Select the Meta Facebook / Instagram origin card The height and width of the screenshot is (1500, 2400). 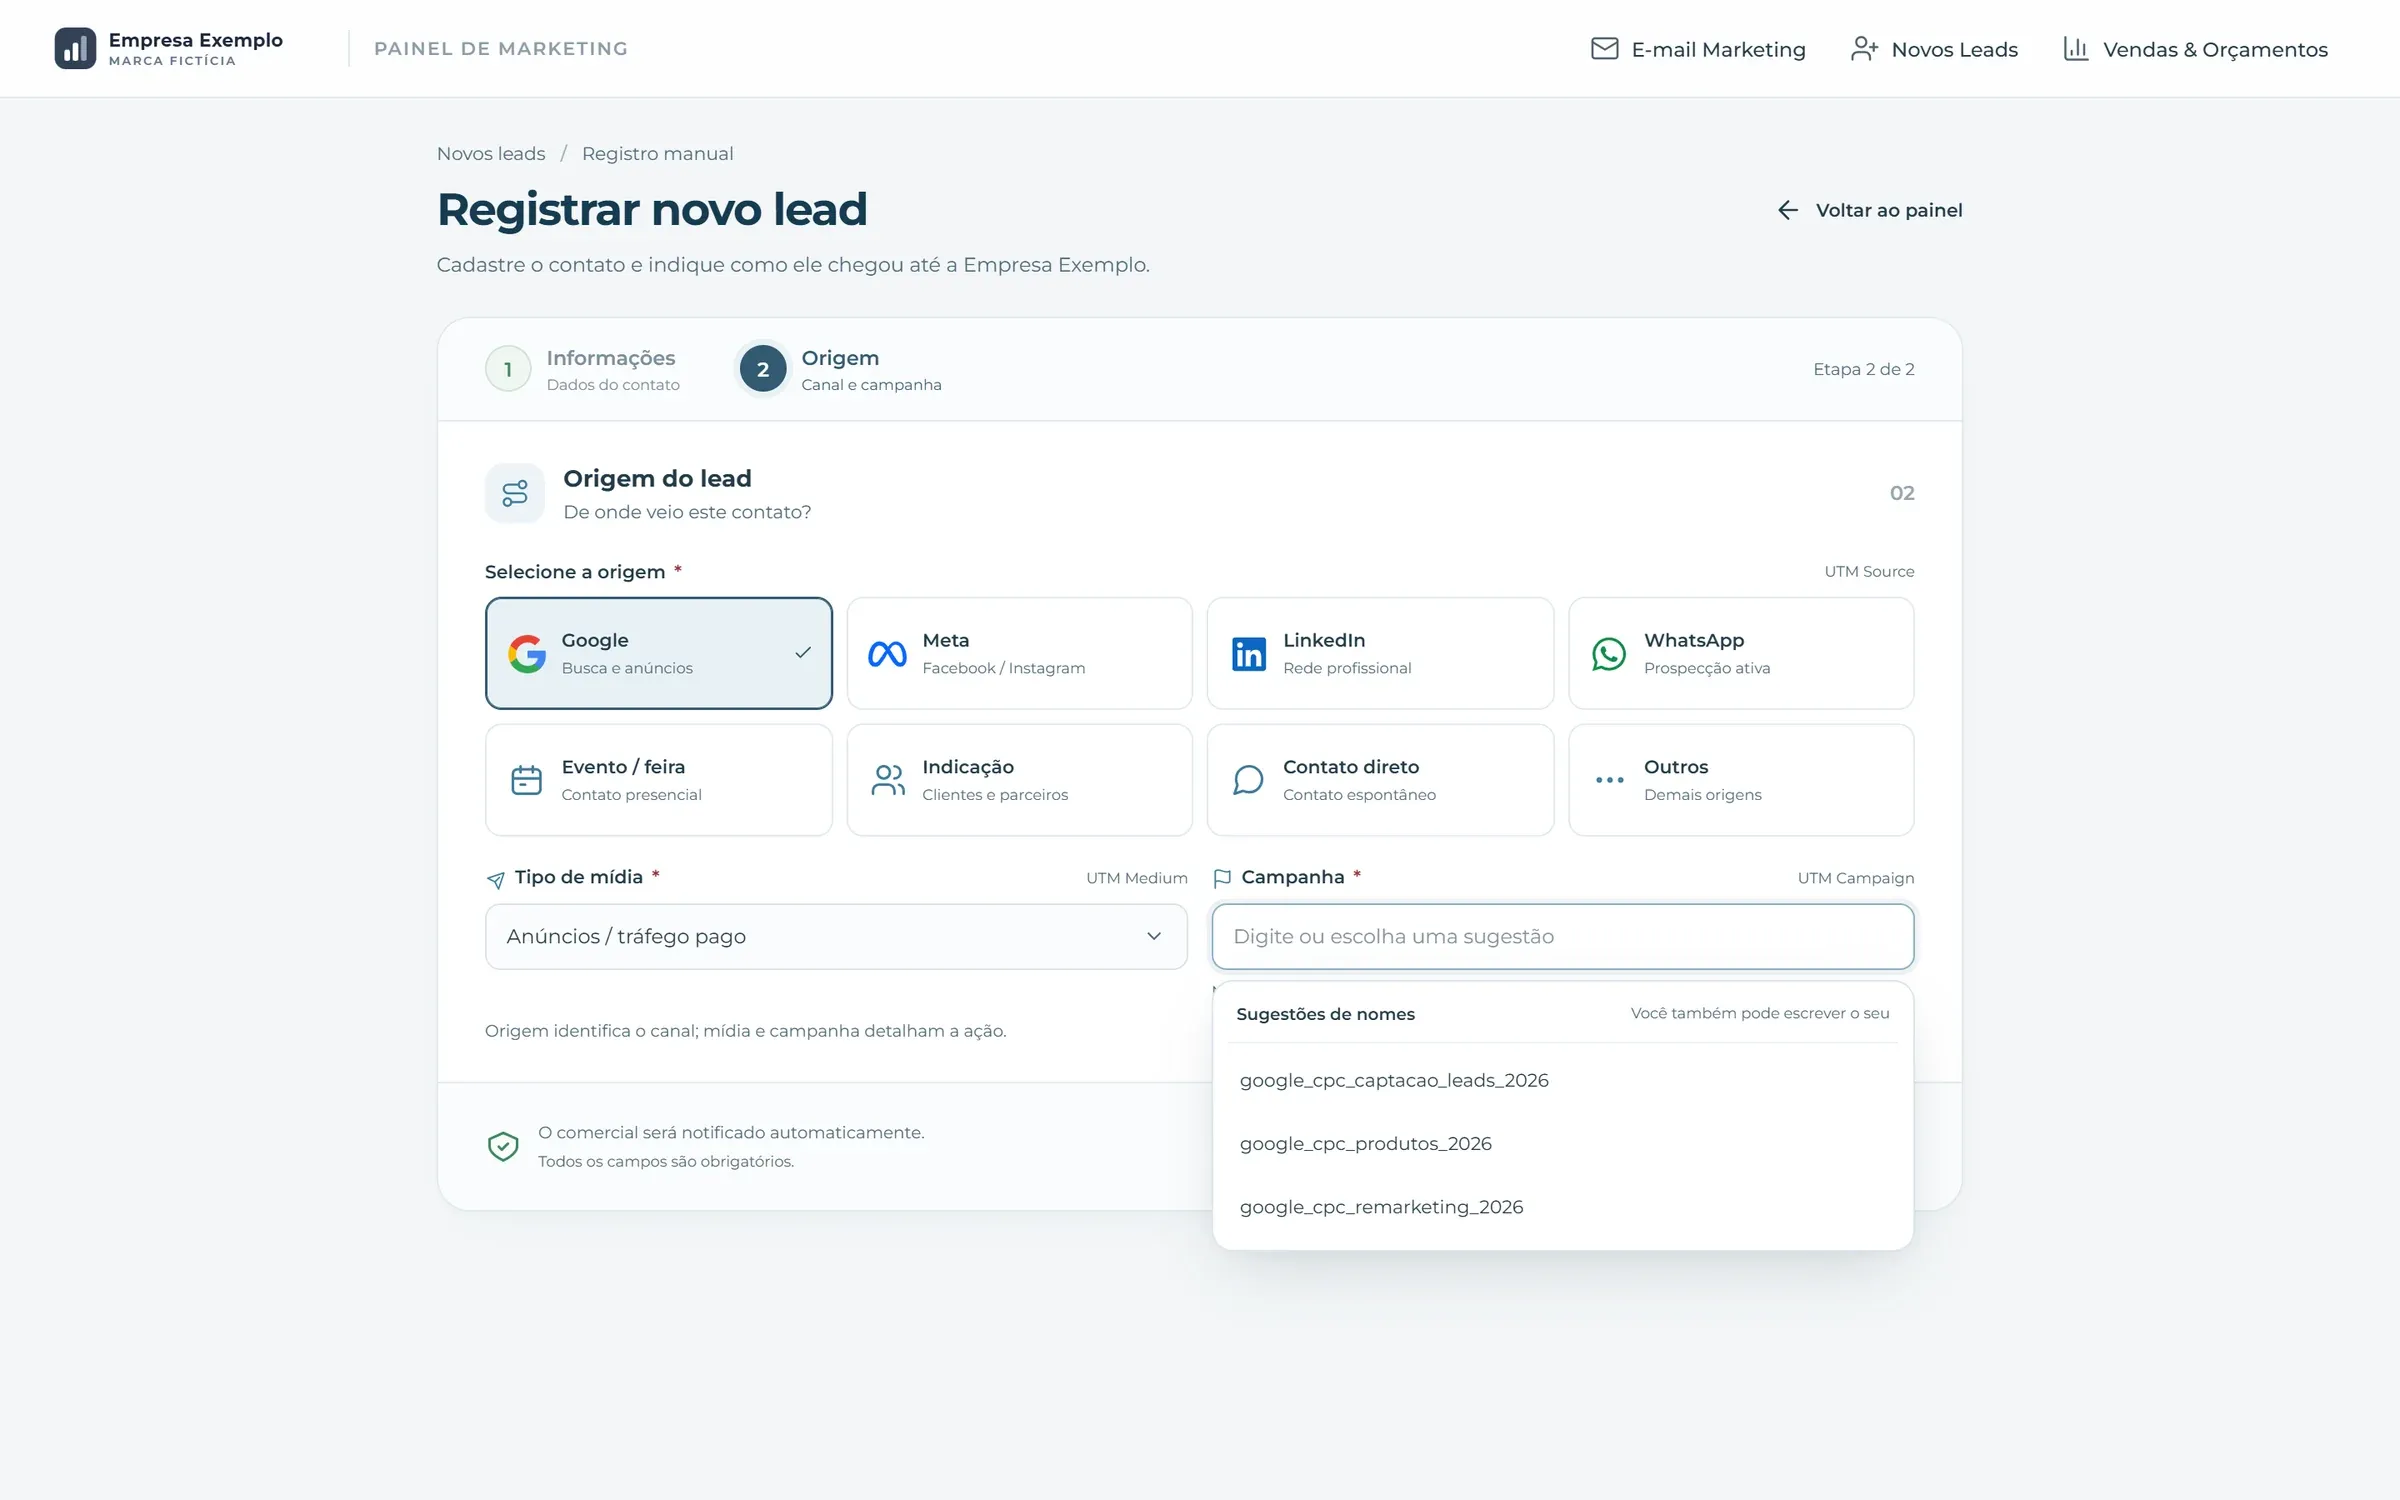click(x=1019, y=653)
